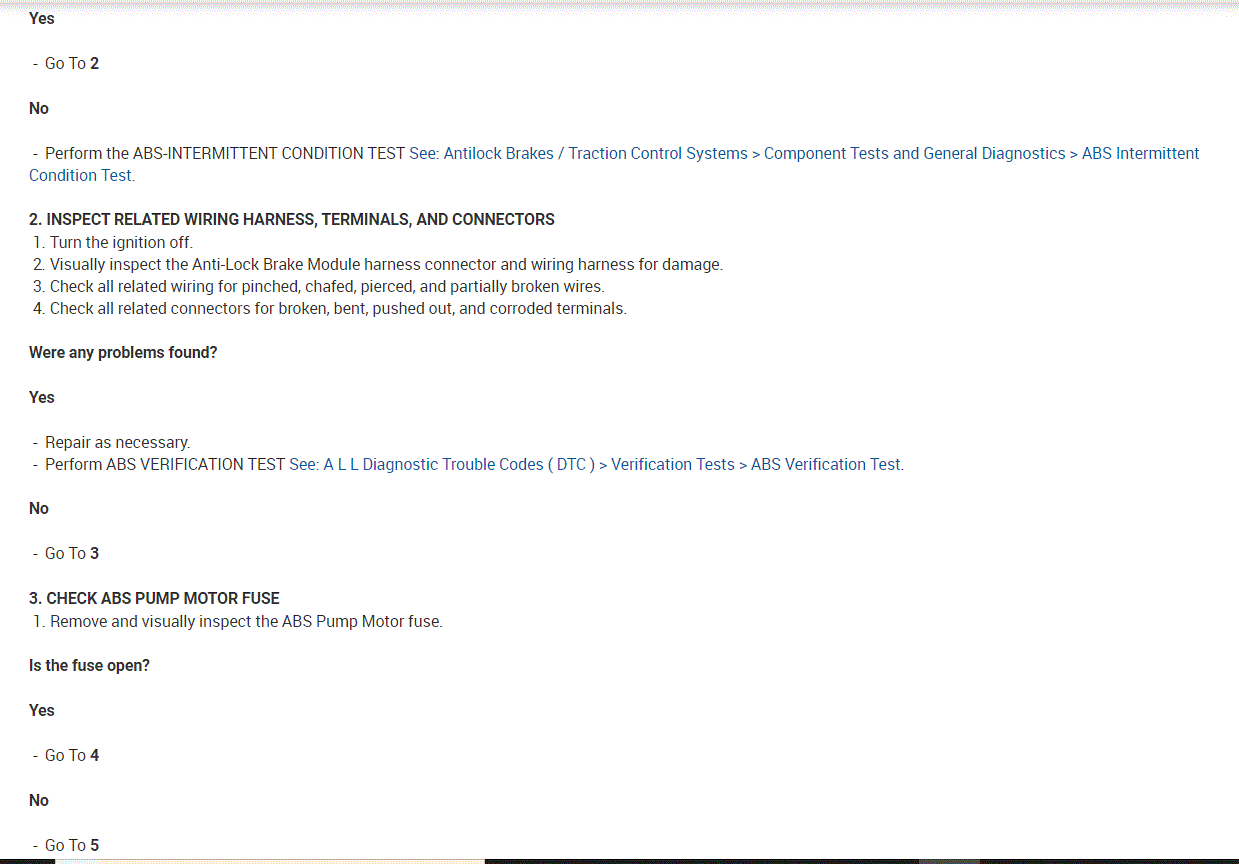Click step 'Turn the ignition off.'

coord(121,242)
